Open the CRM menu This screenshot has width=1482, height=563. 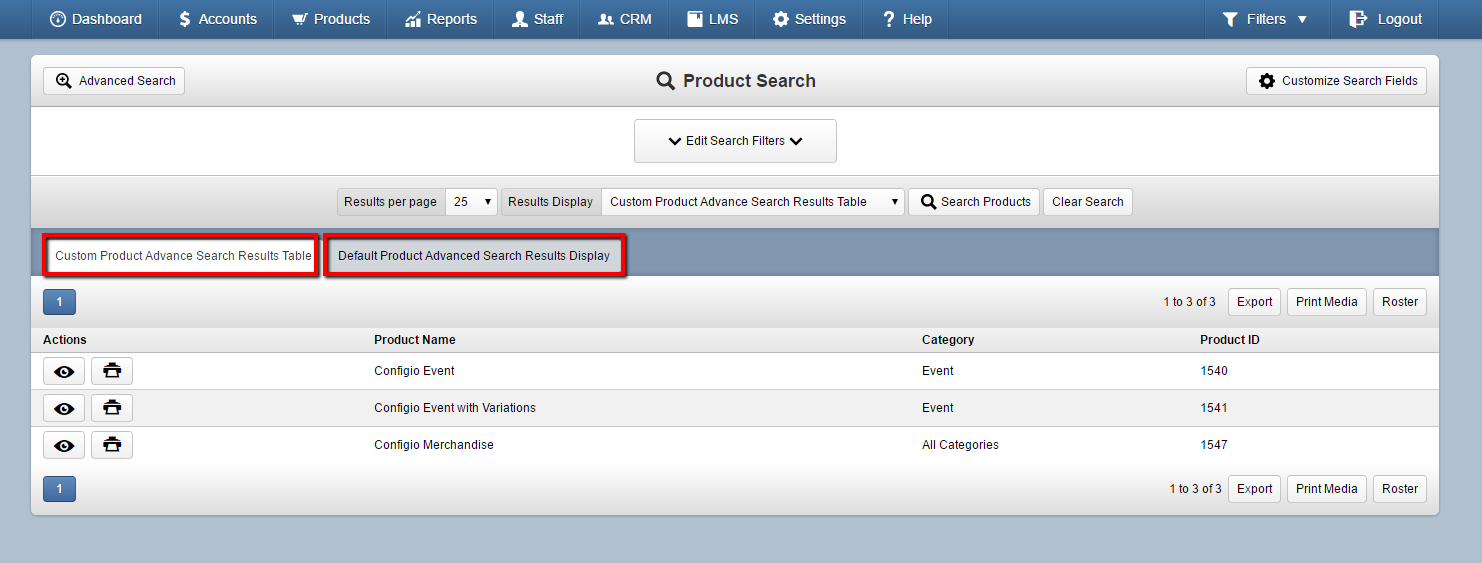tap(625, 19)
